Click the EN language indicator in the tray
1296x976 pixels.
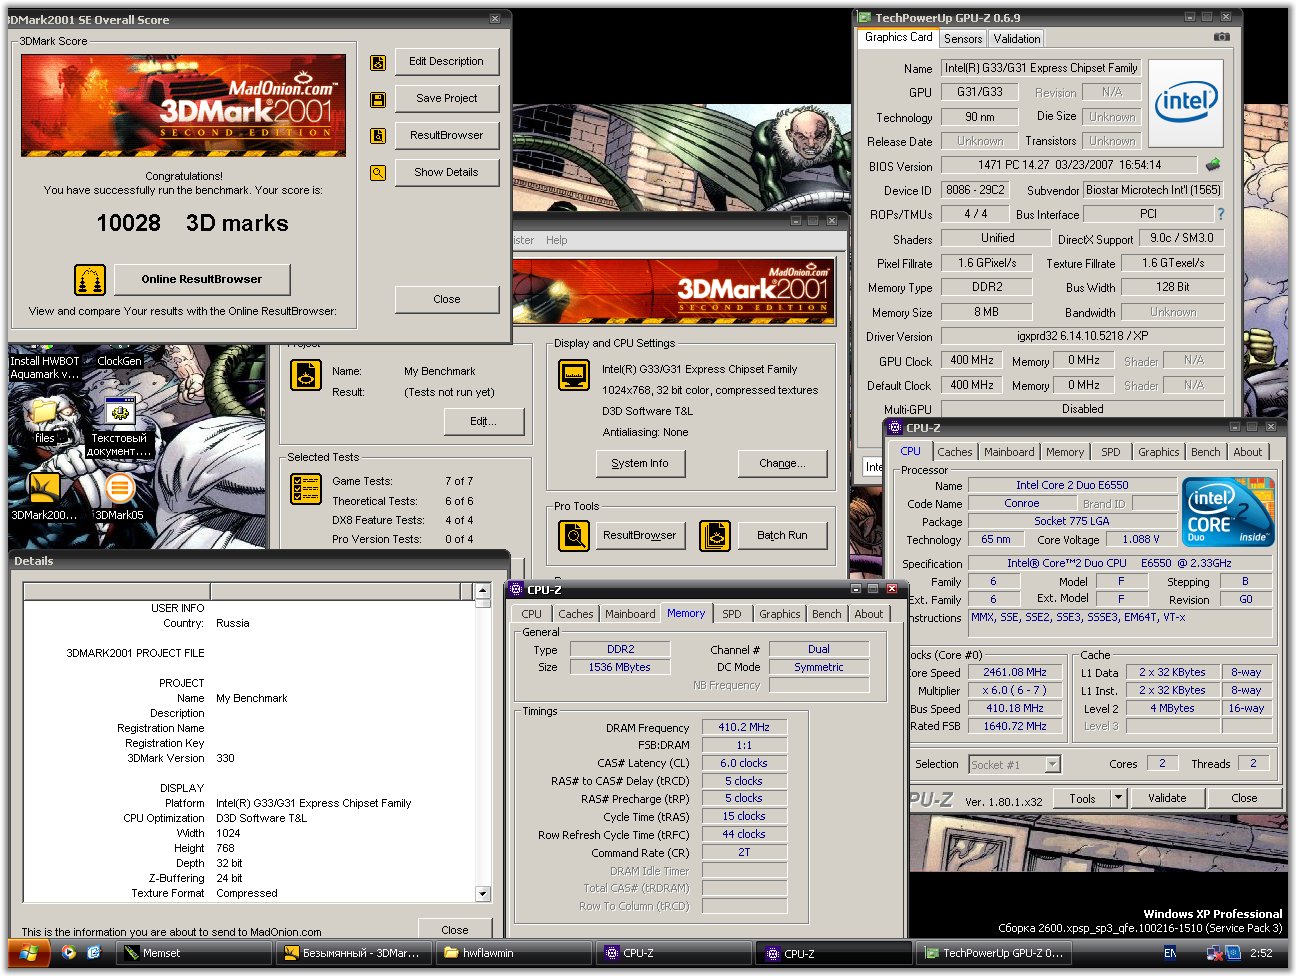coord(1170,953)
